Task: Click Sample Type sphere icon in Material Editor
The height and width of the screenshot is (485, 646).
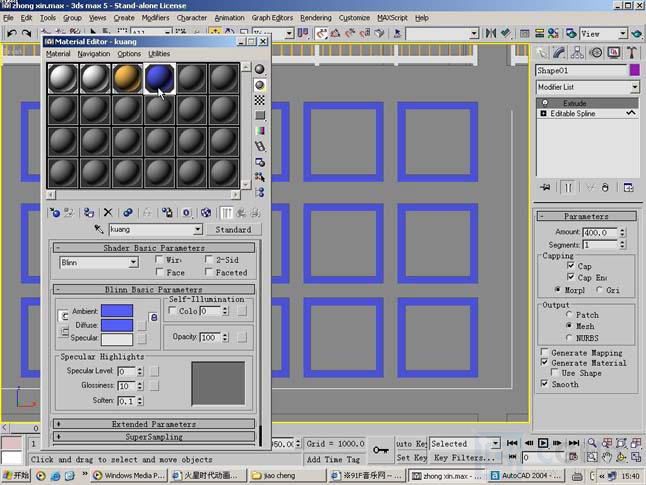Action: 260,69
